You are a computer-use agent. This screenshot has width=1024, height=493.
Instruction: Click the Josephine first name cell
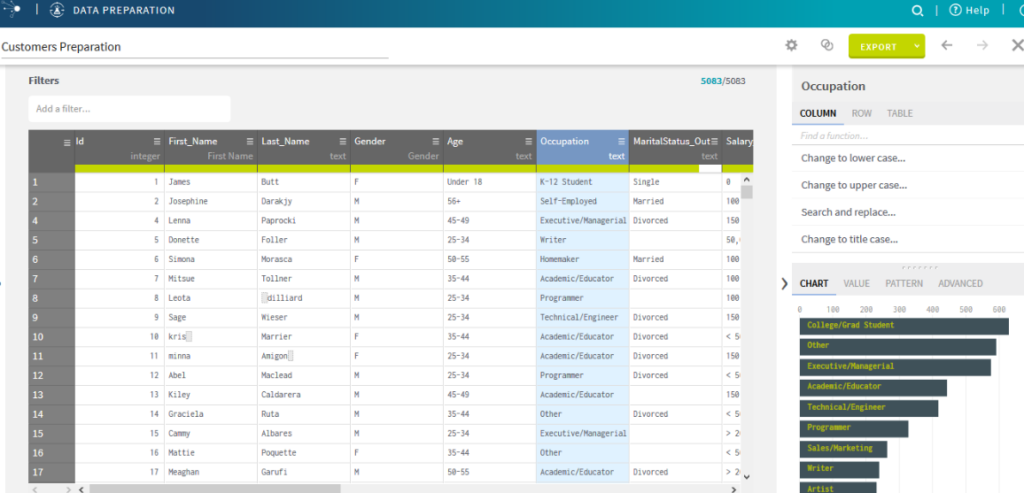(x=211, y=201)
